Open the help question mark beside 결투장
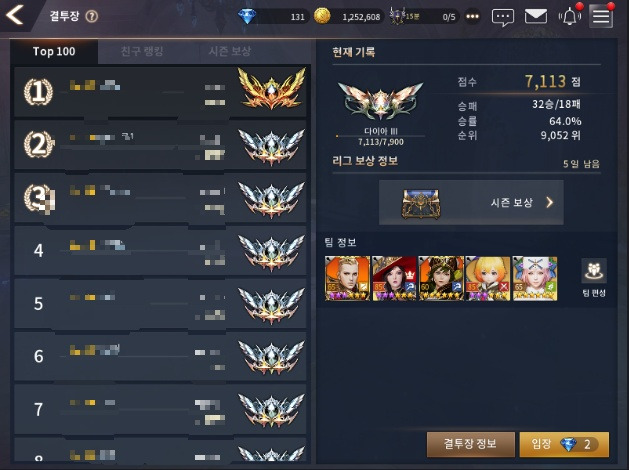629x470 pixels. (92, 16)
